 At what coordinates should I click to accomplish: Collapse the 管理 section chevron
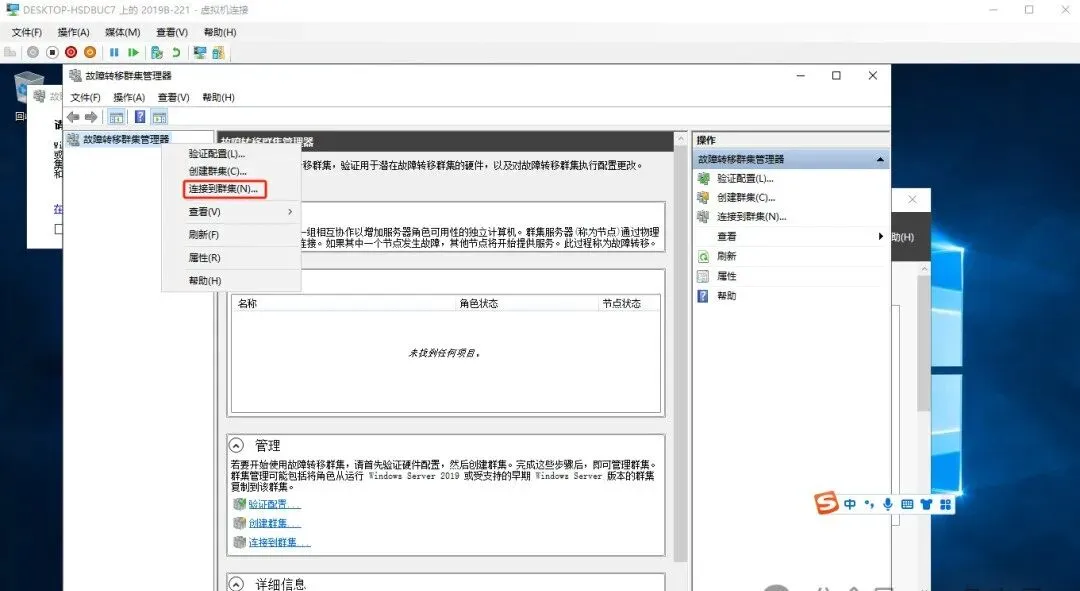(234, 445)
